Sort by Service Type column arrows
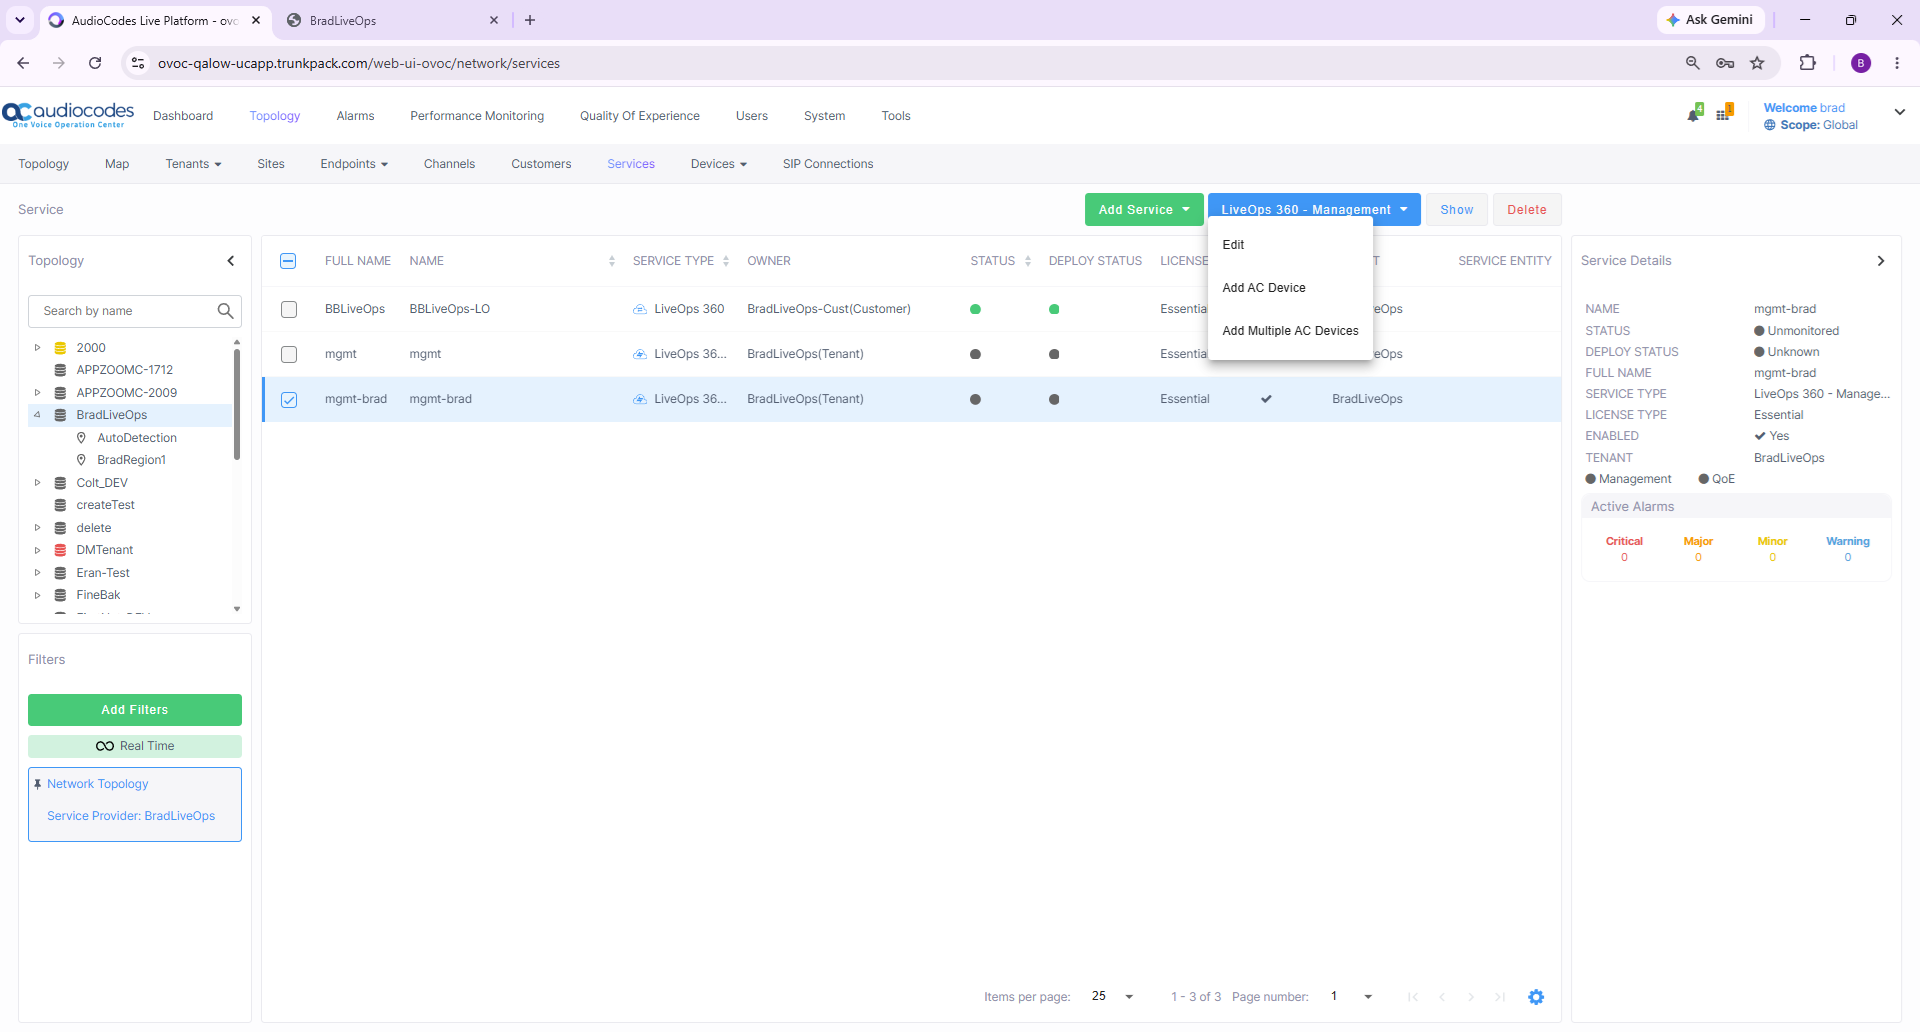The width and height of the screenshot is (1920, 1032). [726, 261]
